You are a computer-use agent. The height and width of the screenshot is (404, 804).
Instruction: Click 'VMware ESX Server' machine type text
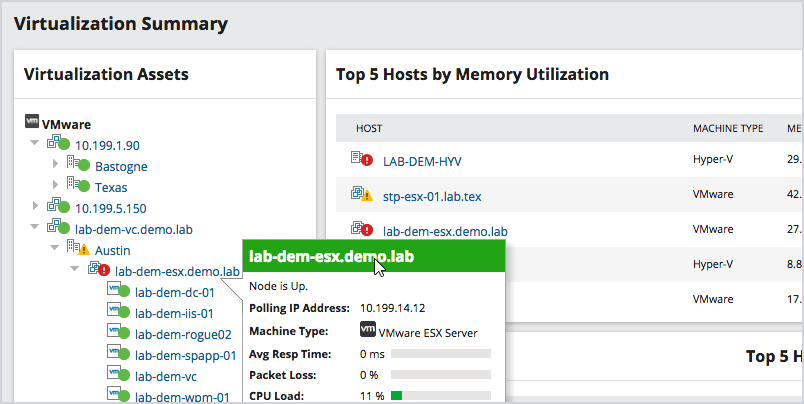click(x=428, y=333)
